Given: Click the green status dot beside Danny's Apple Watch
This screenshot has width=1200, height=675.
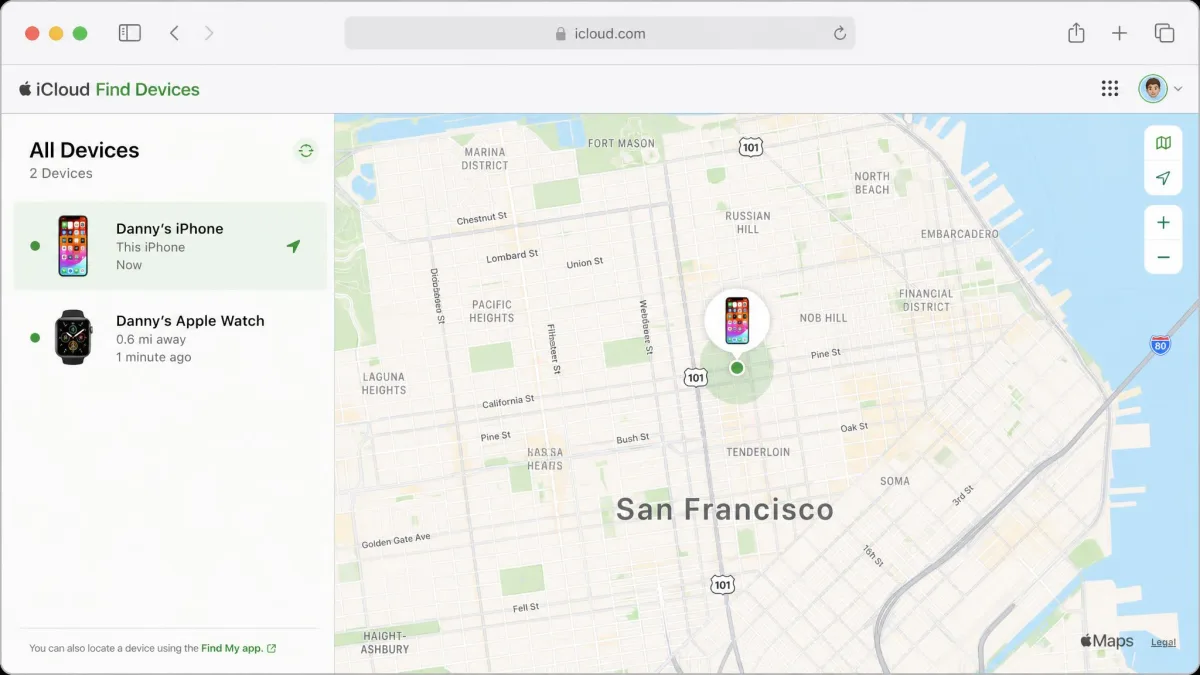Looking at the screenshot, I should click(35, 338).
